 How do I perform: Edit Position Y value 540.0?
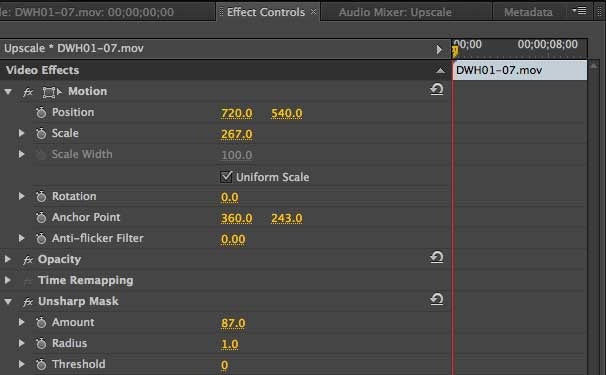[x=287, y=113]
